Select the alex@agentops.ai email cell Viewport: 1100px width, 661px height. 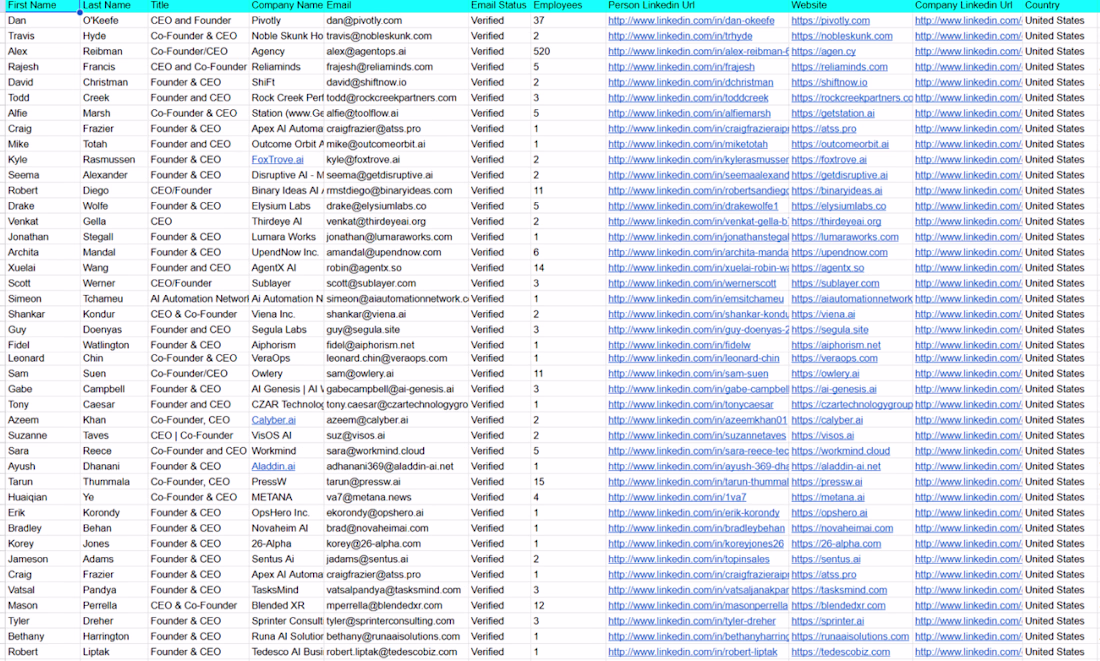396,51
